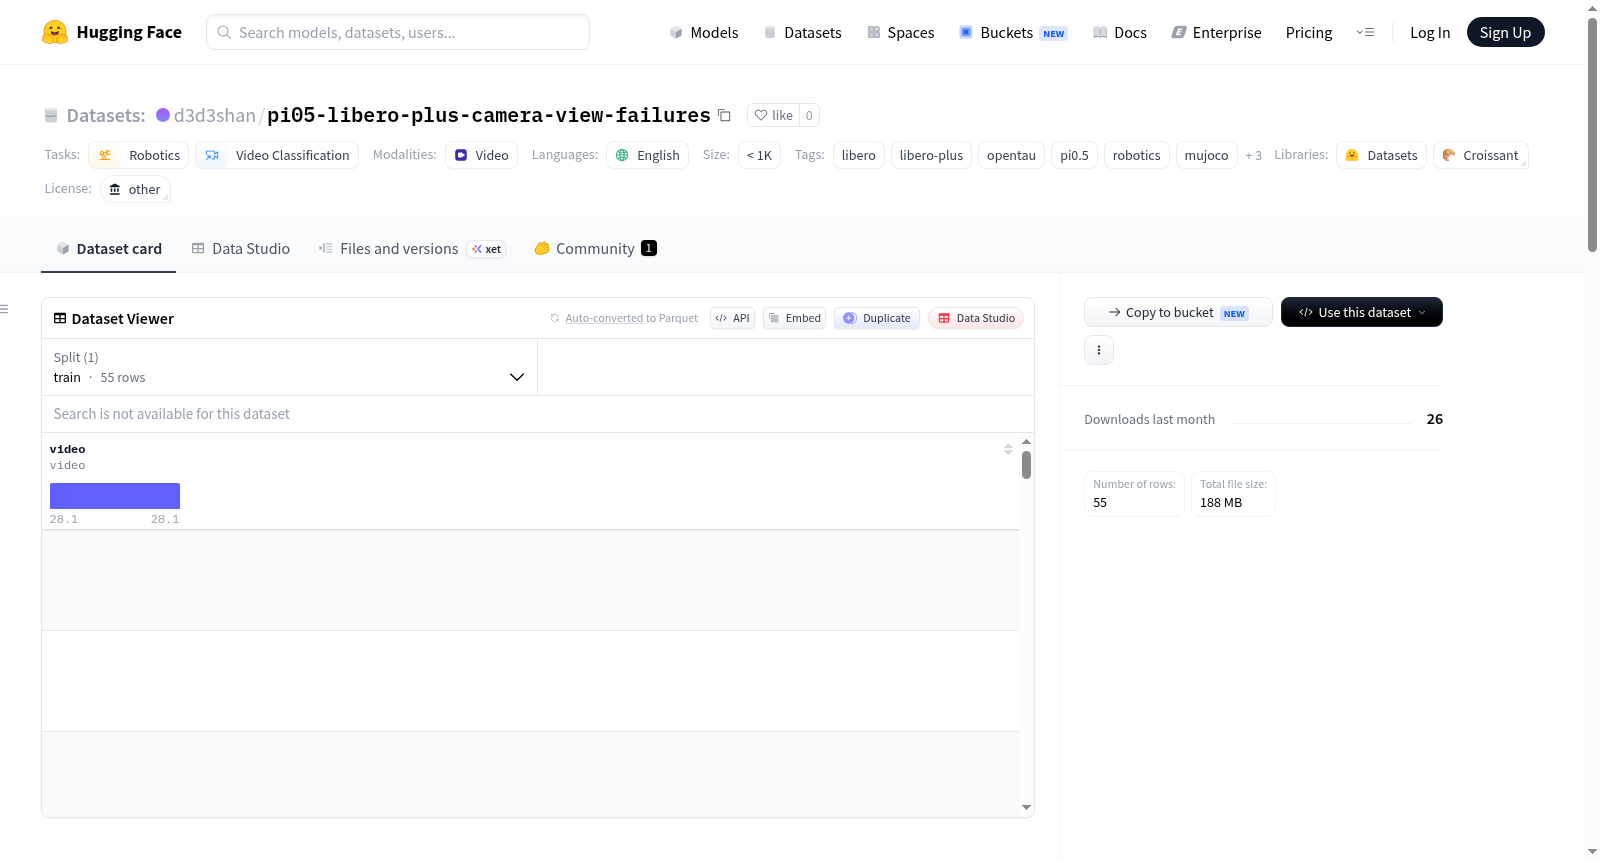
Task: Select the Datasets library tag
Action: coord(1381,155)
